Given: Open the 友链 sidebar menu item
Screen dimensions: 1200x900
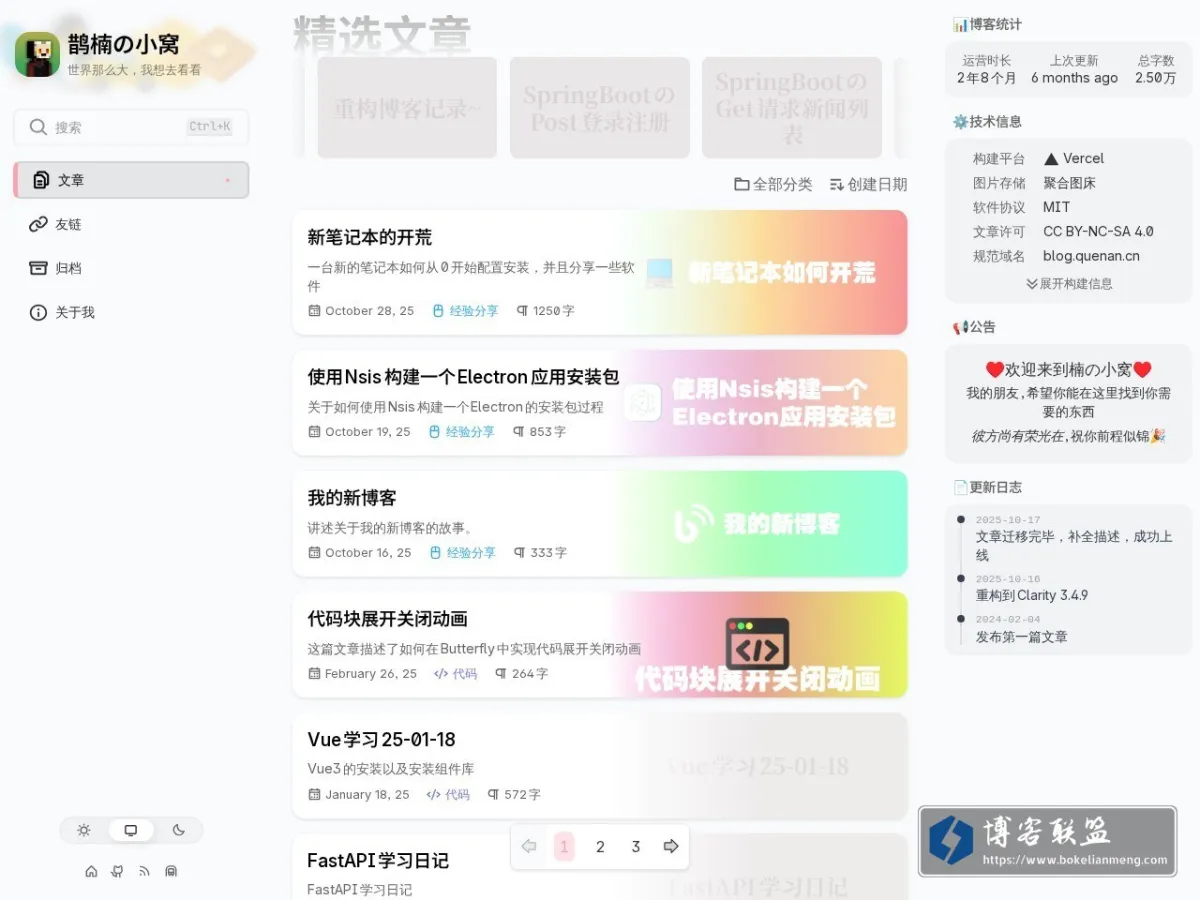Looking at the screenshot, I should coord(131,224).
